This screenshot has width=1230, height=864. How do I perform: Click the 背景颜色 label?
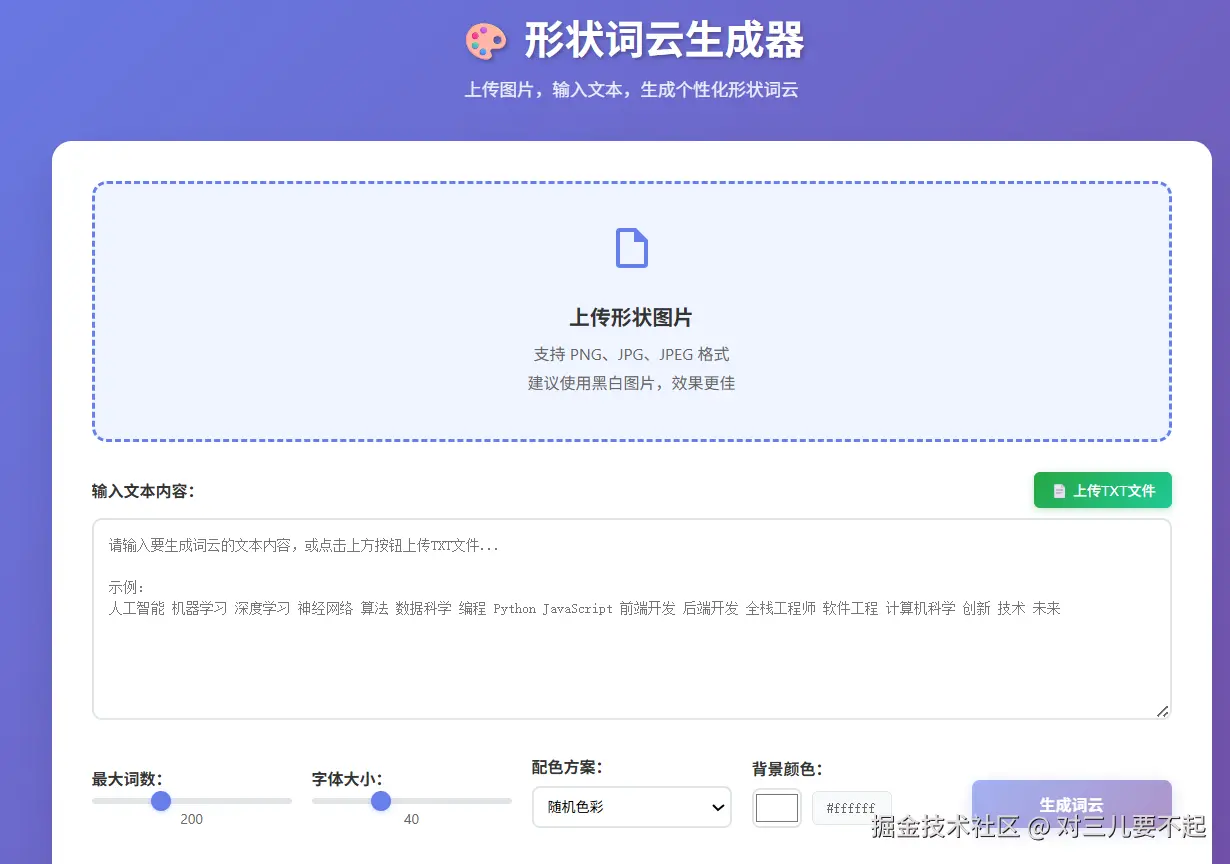[787, 769]
